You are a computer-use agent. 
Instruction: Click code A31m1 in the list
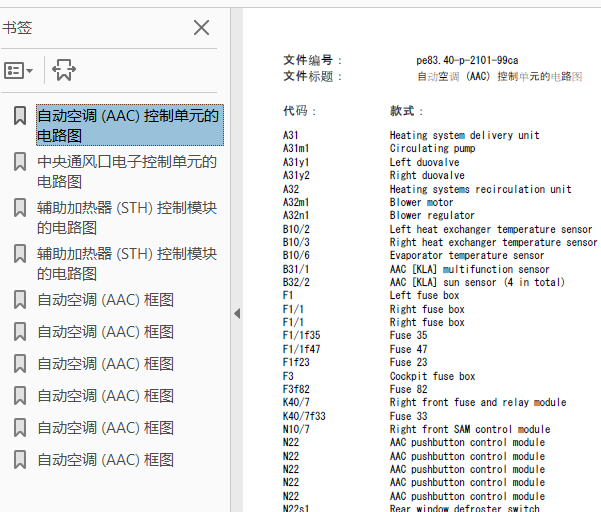[x=296, y=148]
